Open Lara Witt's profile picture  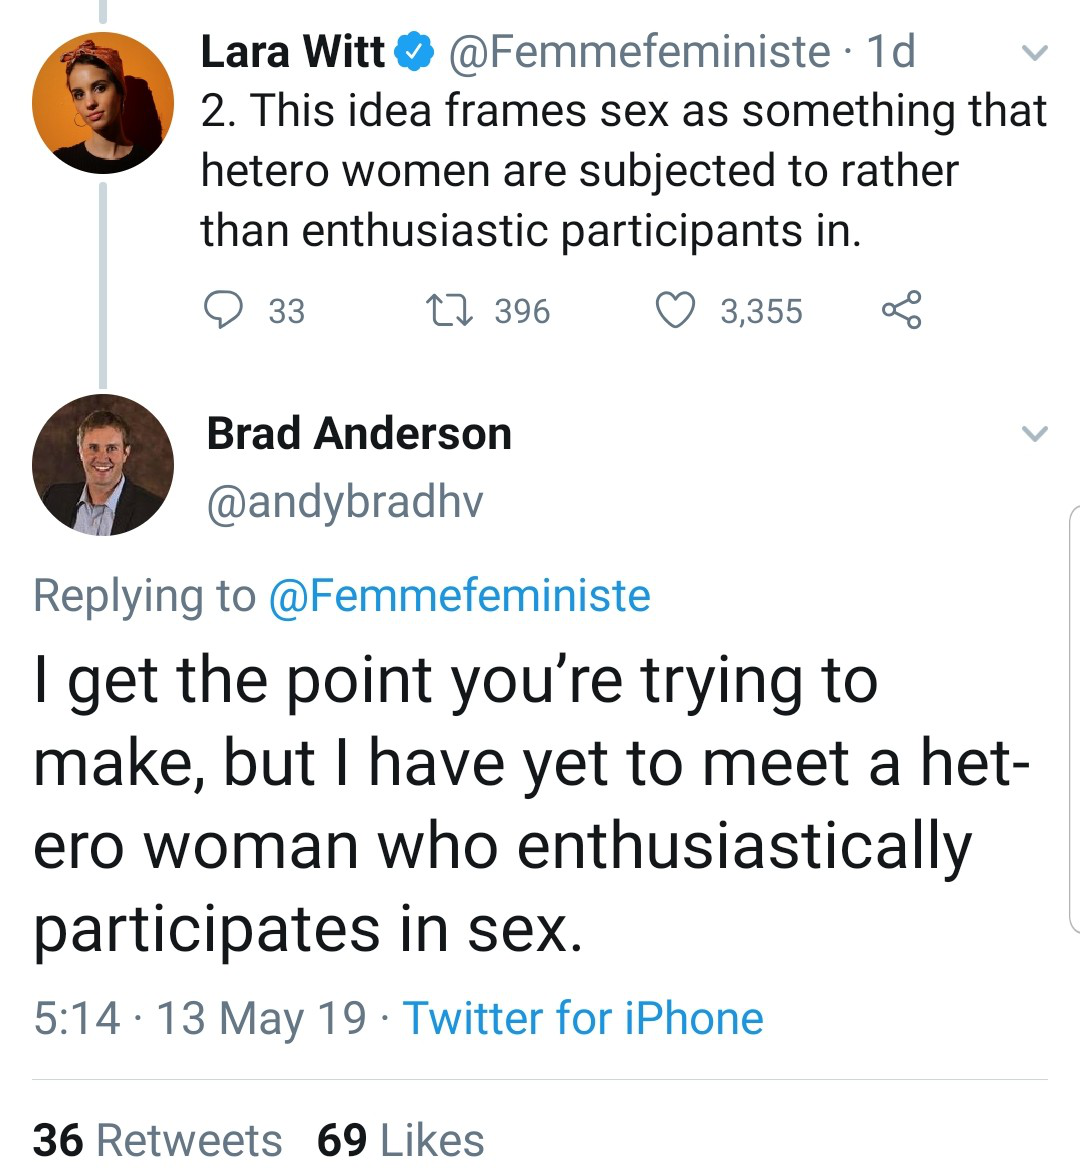coord(102,103)
